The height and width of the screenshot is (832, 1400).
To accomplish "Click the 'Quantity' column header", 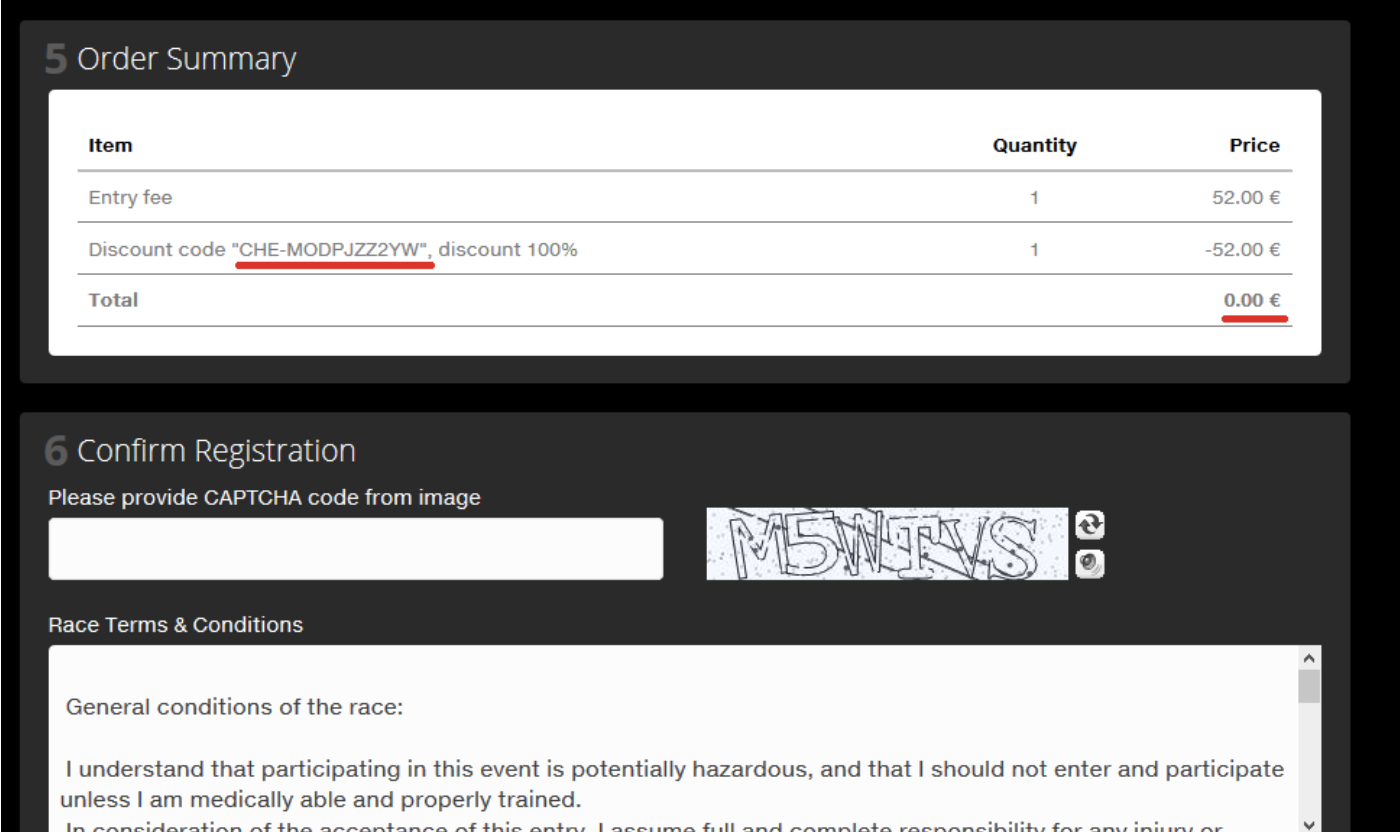I will 1034,145.
